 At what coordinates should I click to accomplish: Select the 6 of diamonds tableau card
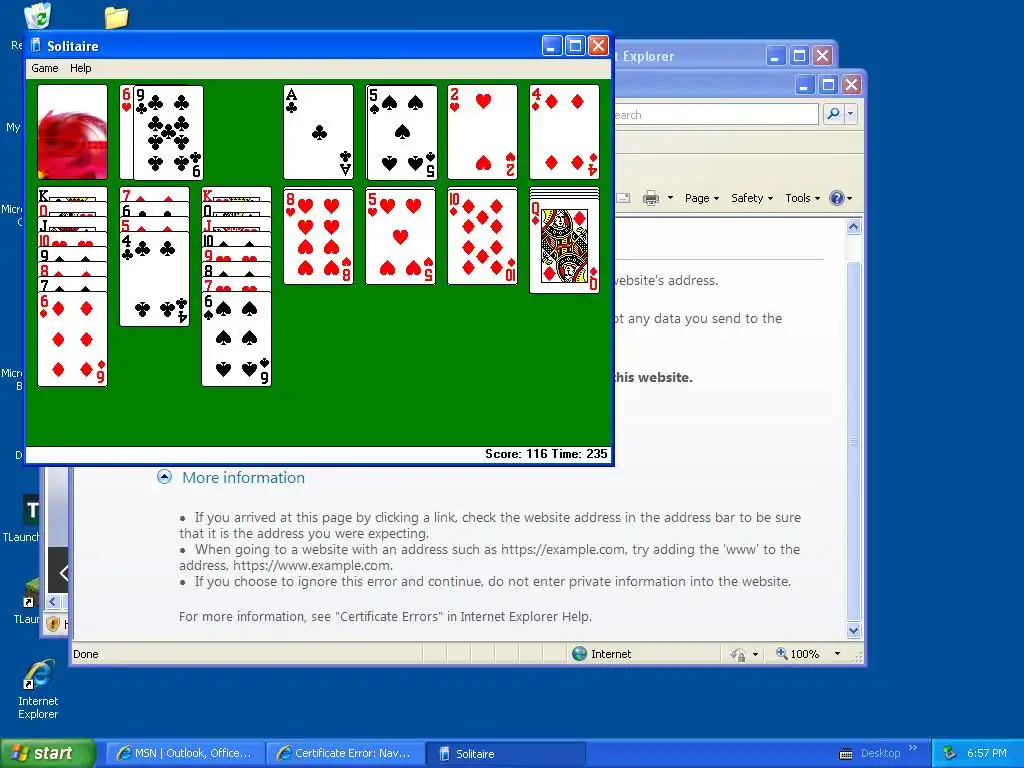tap(72, 339)
